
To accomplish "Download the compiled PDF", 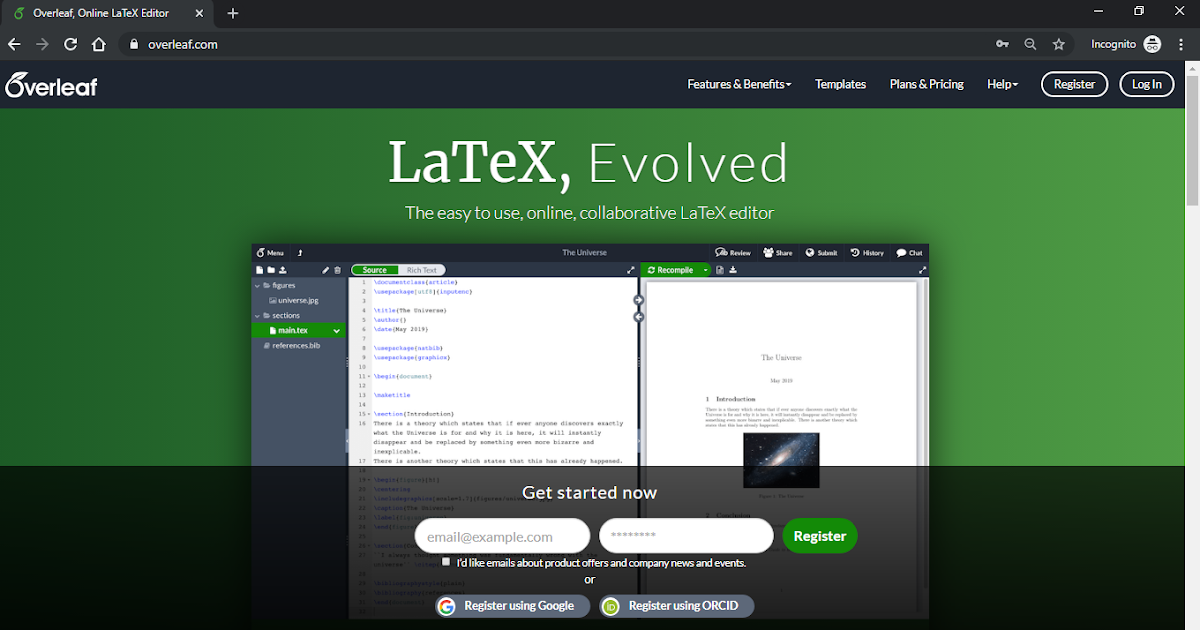I will point(733,270).
